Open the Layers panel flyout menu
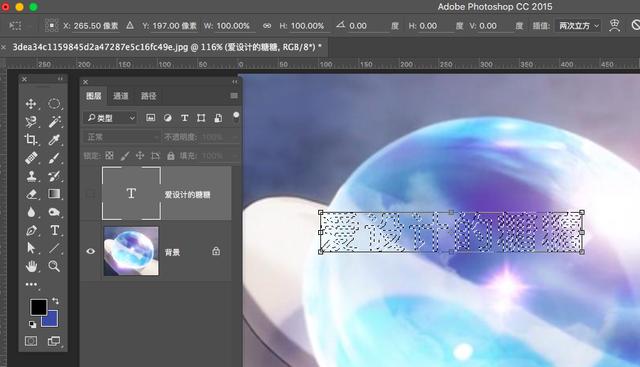The height and width of the screenshot is (367, 640). (234, 96)
